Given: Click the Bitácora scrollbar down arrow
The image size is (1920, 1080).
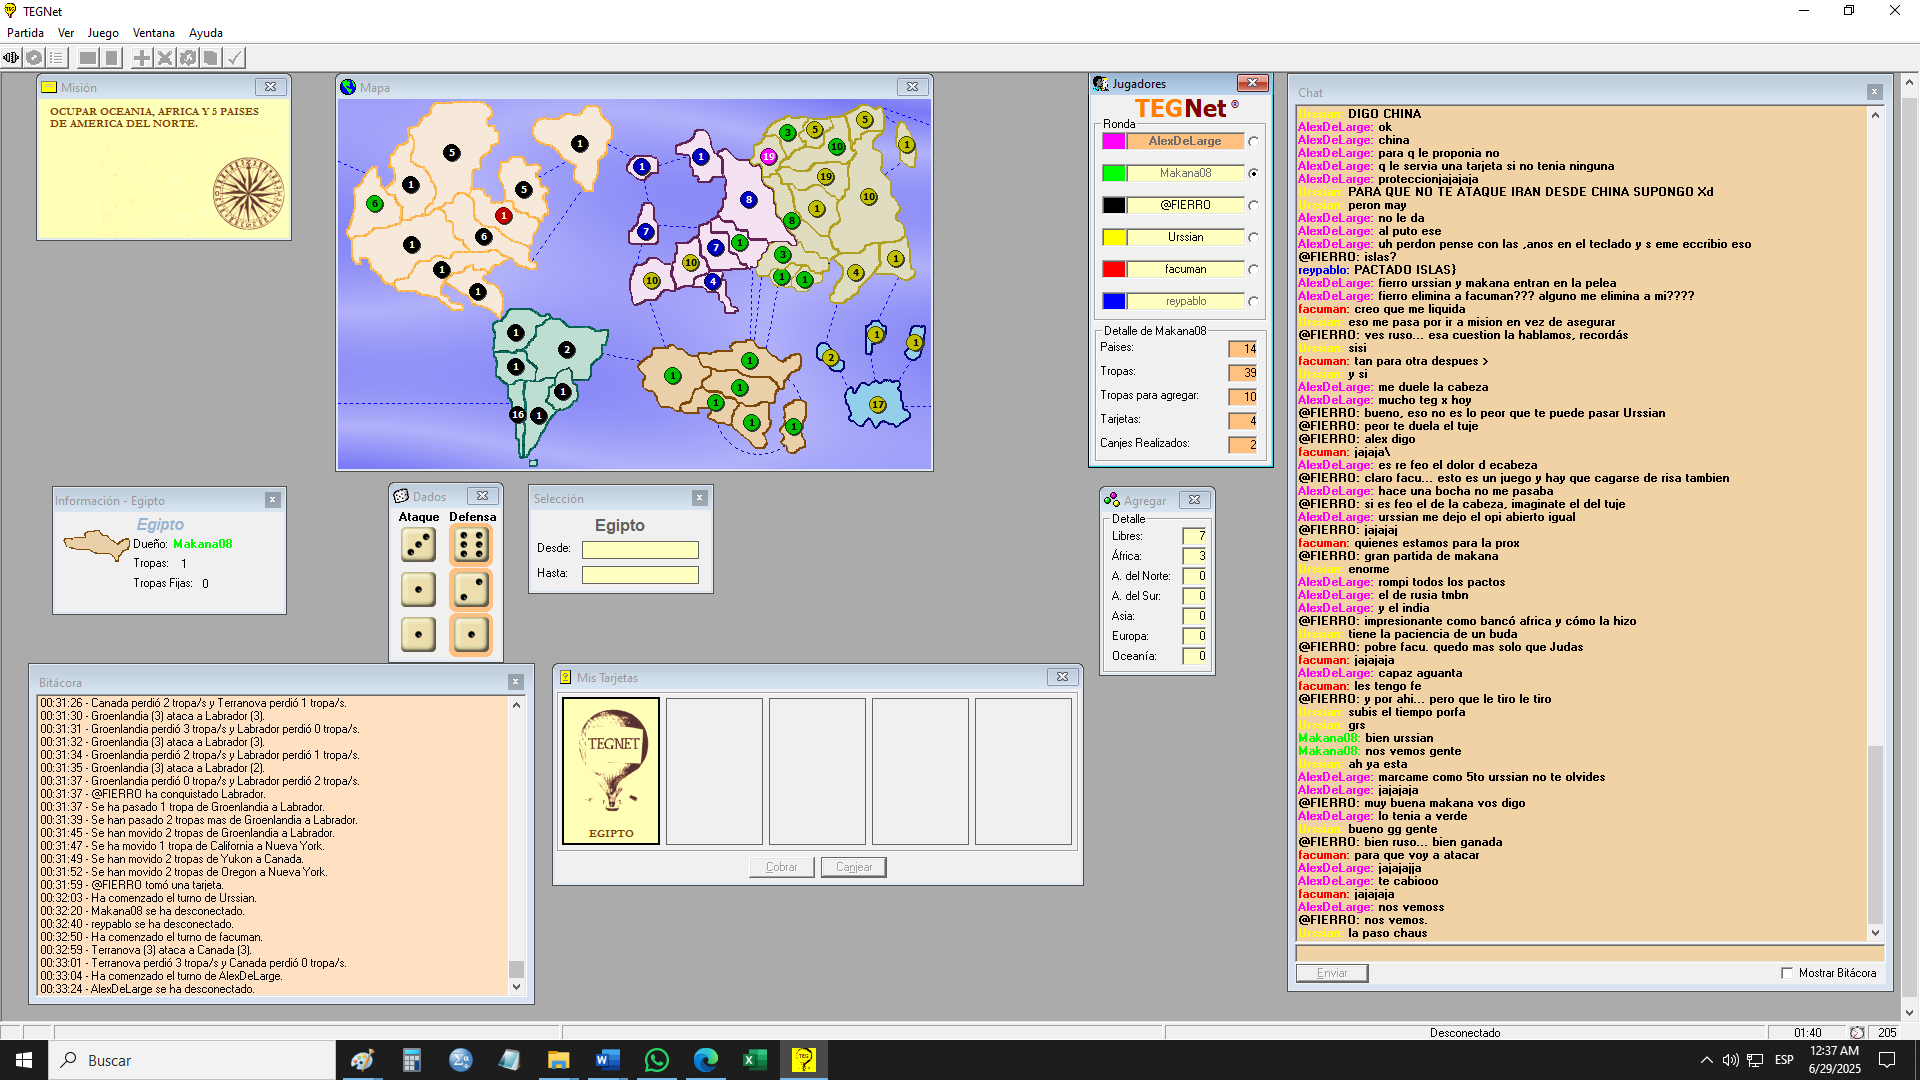Looking at the screenshot, I should point(516,986).
